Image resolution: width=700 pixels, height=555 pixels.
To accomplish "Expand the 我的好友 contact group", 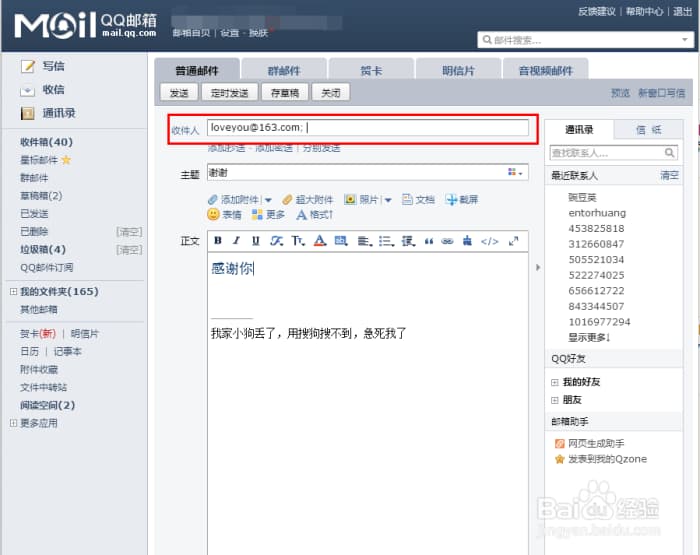I will pyautogui.click(x=555, y=382).
